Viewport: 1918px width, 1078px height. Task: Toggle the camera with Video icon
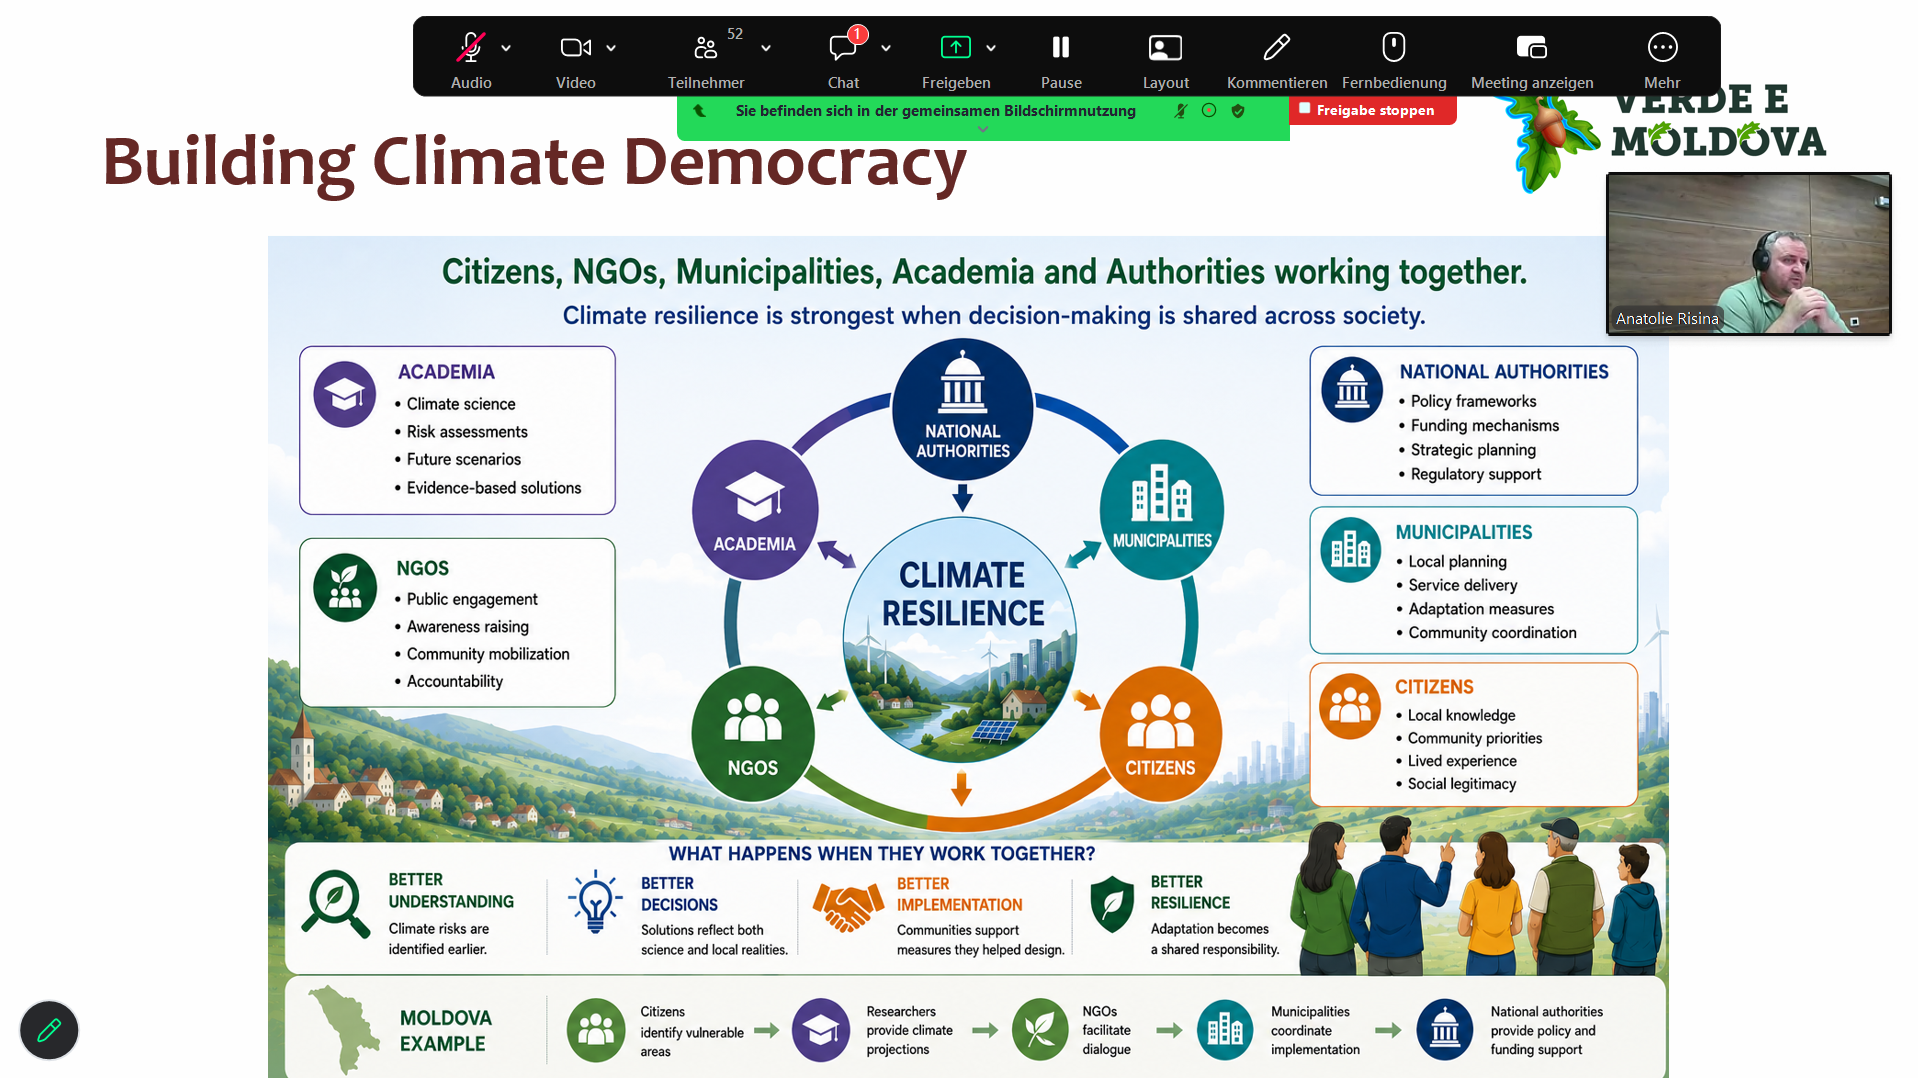[576, 47]
